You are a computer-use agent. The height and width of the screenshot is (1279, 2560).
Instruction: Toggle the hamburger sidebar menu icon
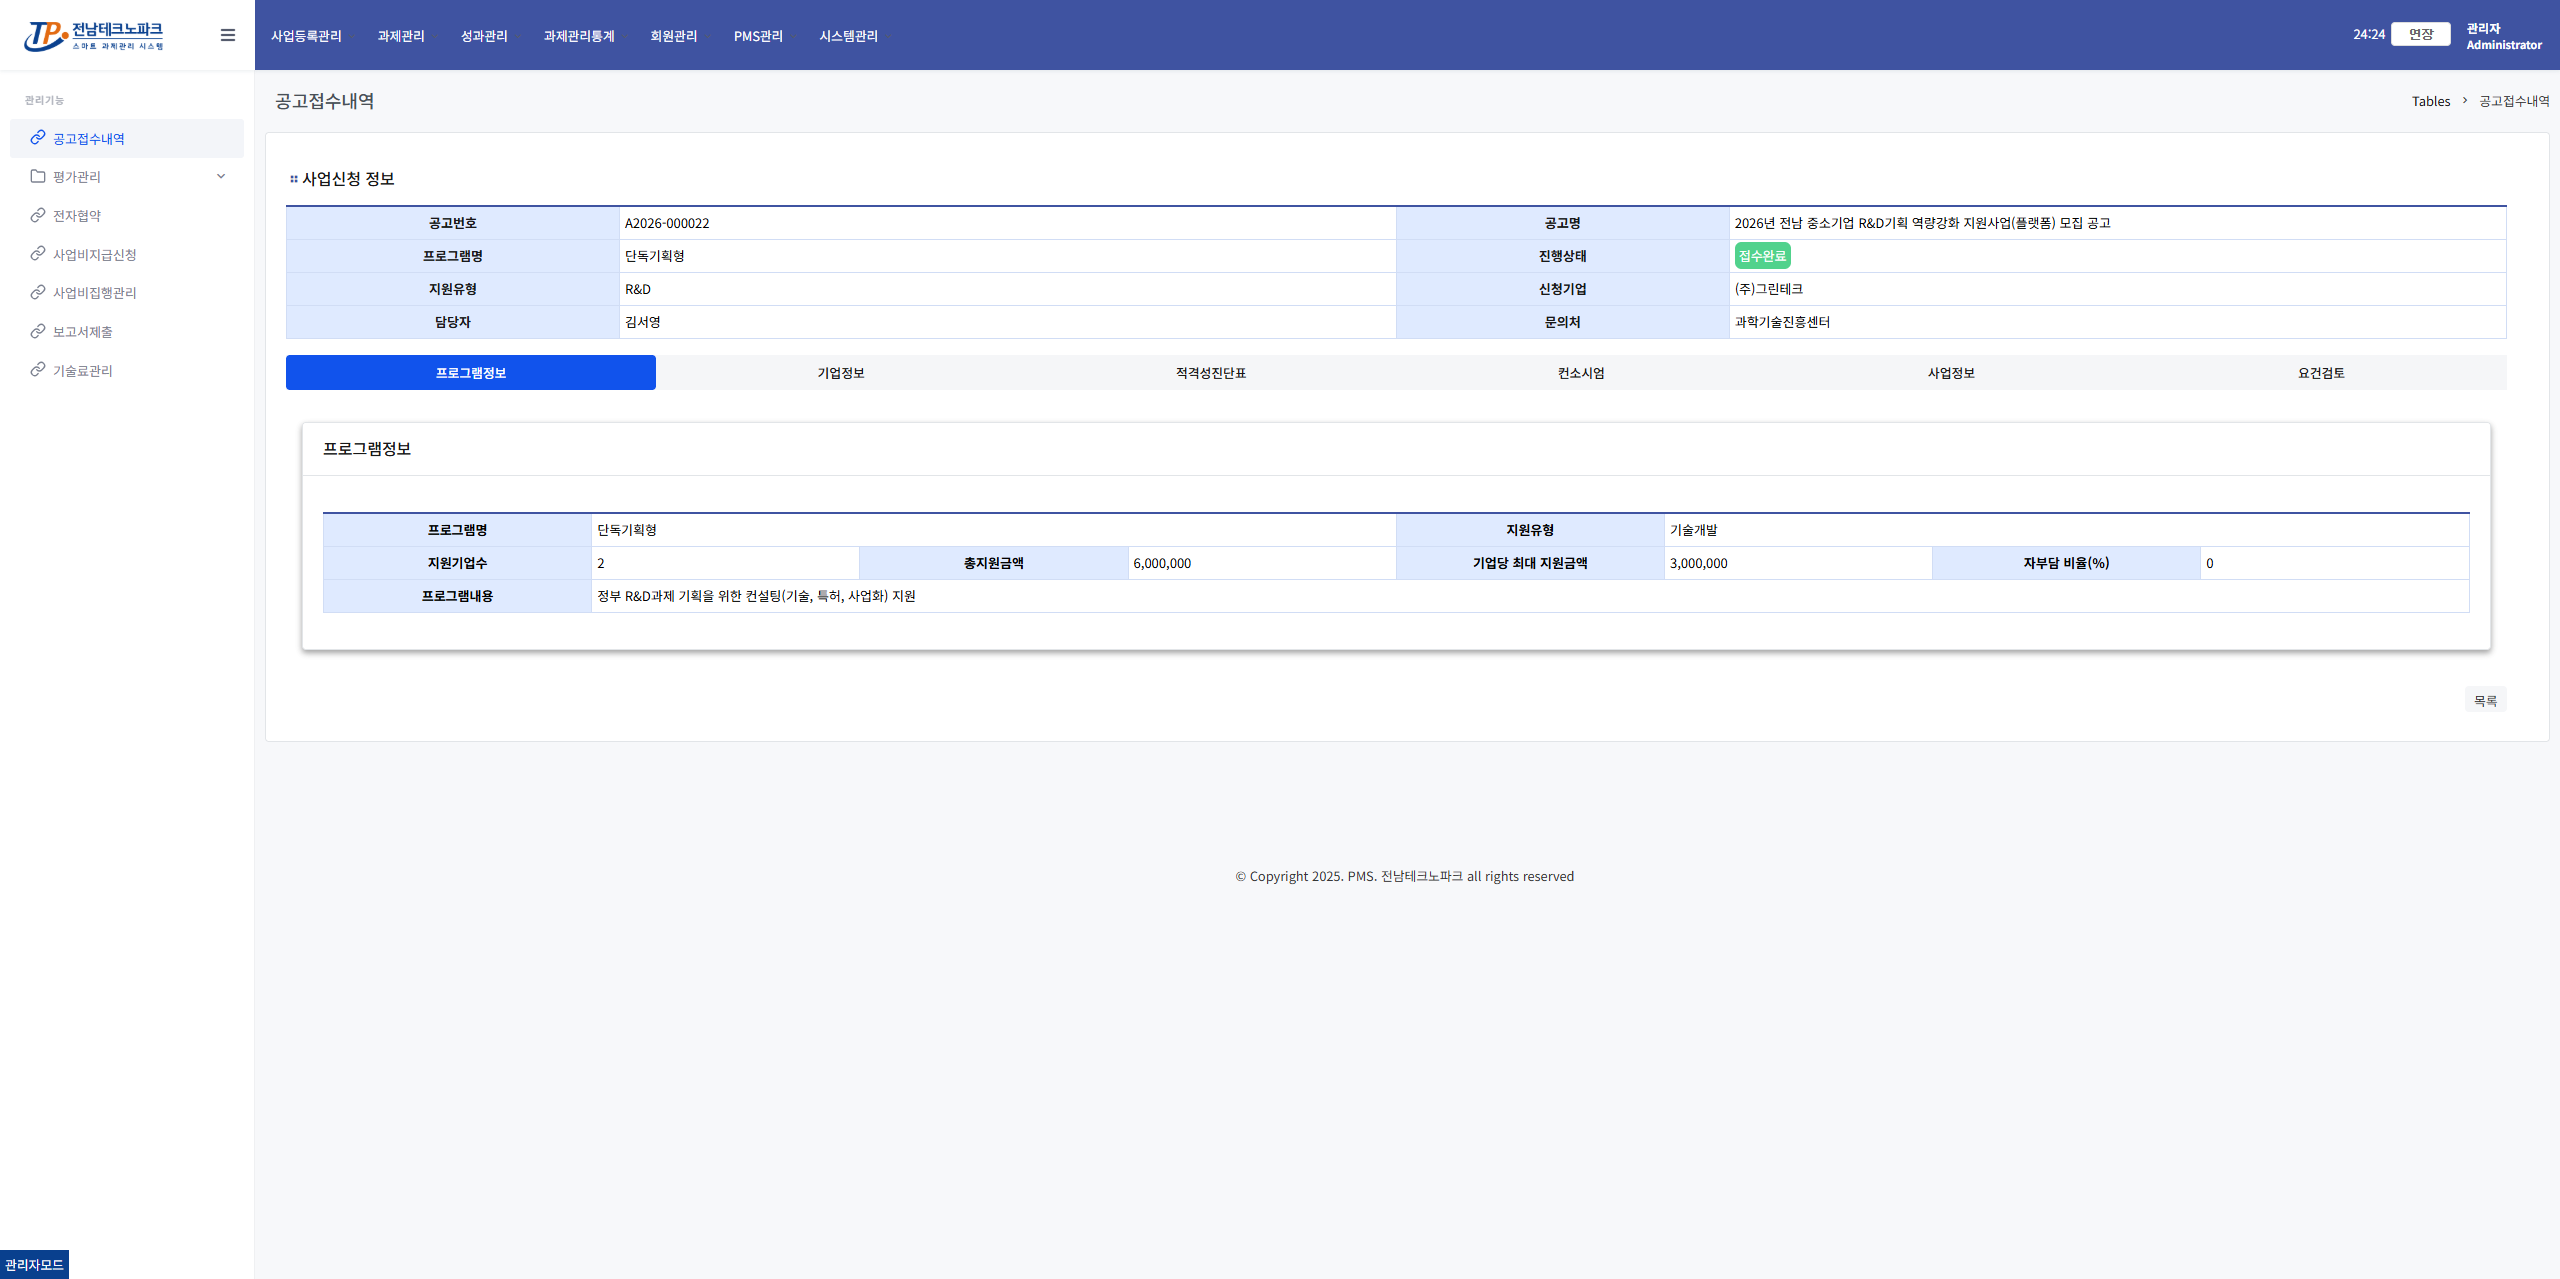pyautogui.click(x=228, y=35)
